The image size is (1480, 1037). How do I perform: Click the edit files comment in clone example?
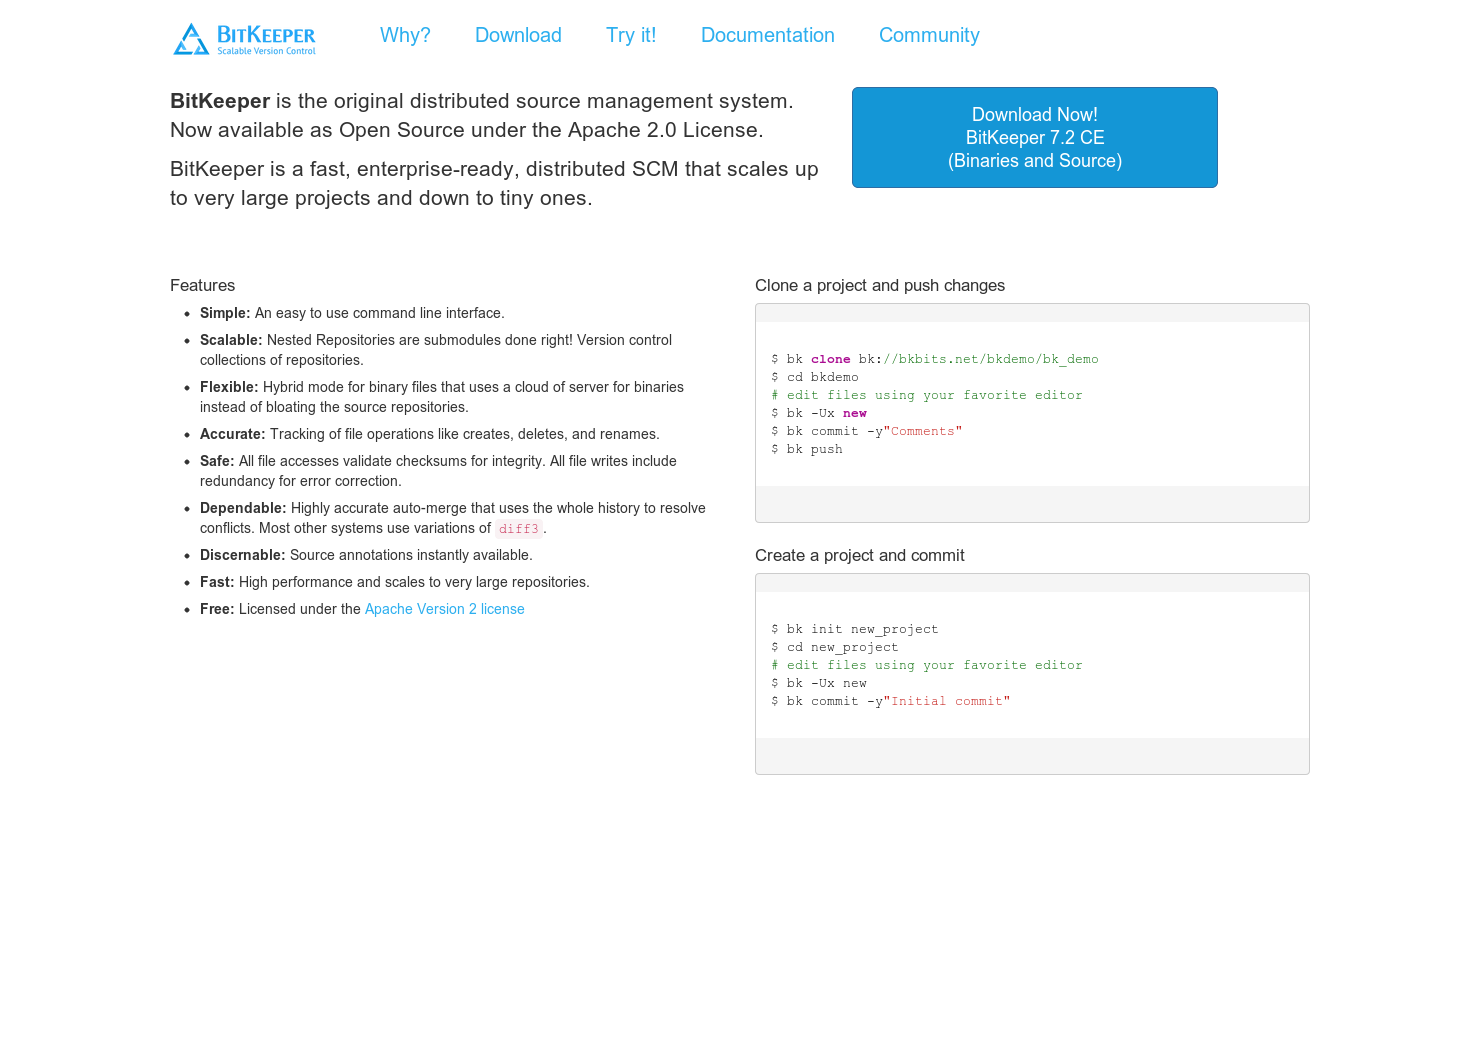pos(927,395)
